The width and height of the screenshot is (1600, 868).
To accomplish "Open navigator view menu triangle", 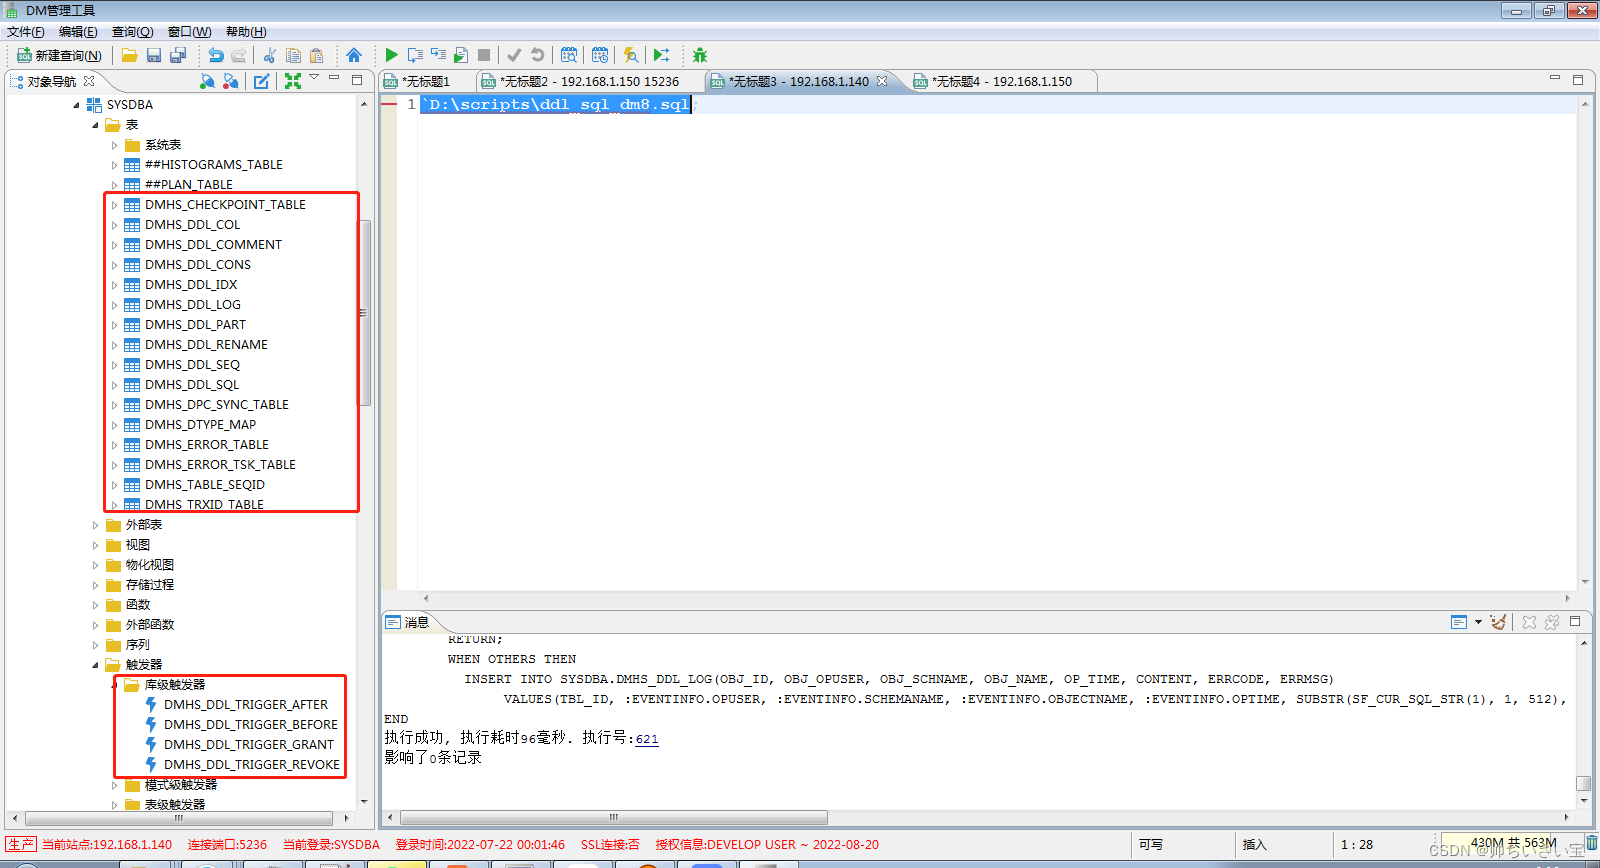I will pyautogui.click(x=315, y=78).
